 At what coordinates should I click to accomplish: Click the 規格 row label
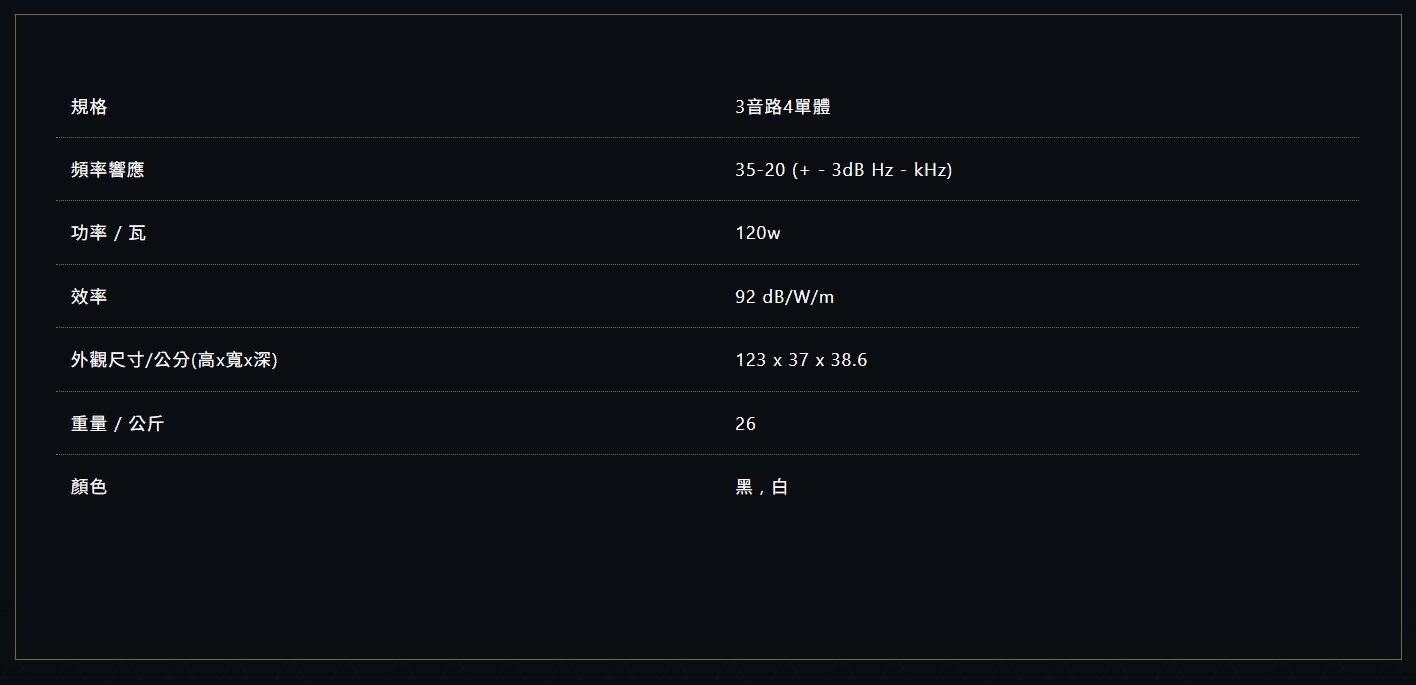point(89,107)
